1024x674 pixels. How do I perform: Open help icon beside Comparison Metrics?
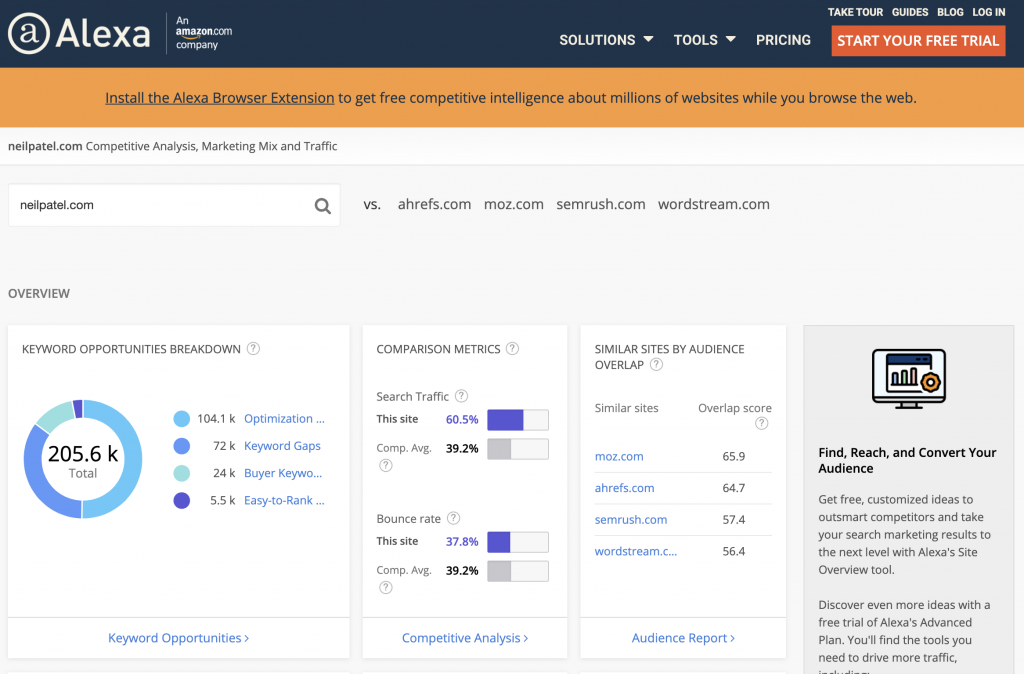(x=513, y=349)
